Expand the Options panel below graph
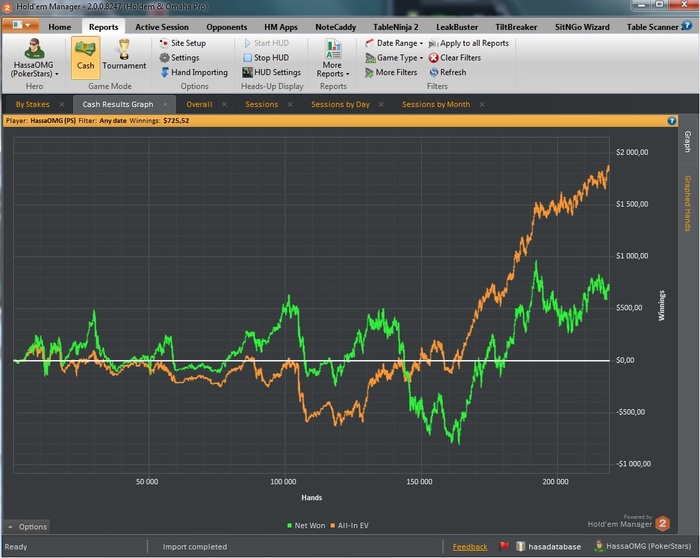This screenshot has width=700, height=558. [28, 526]
